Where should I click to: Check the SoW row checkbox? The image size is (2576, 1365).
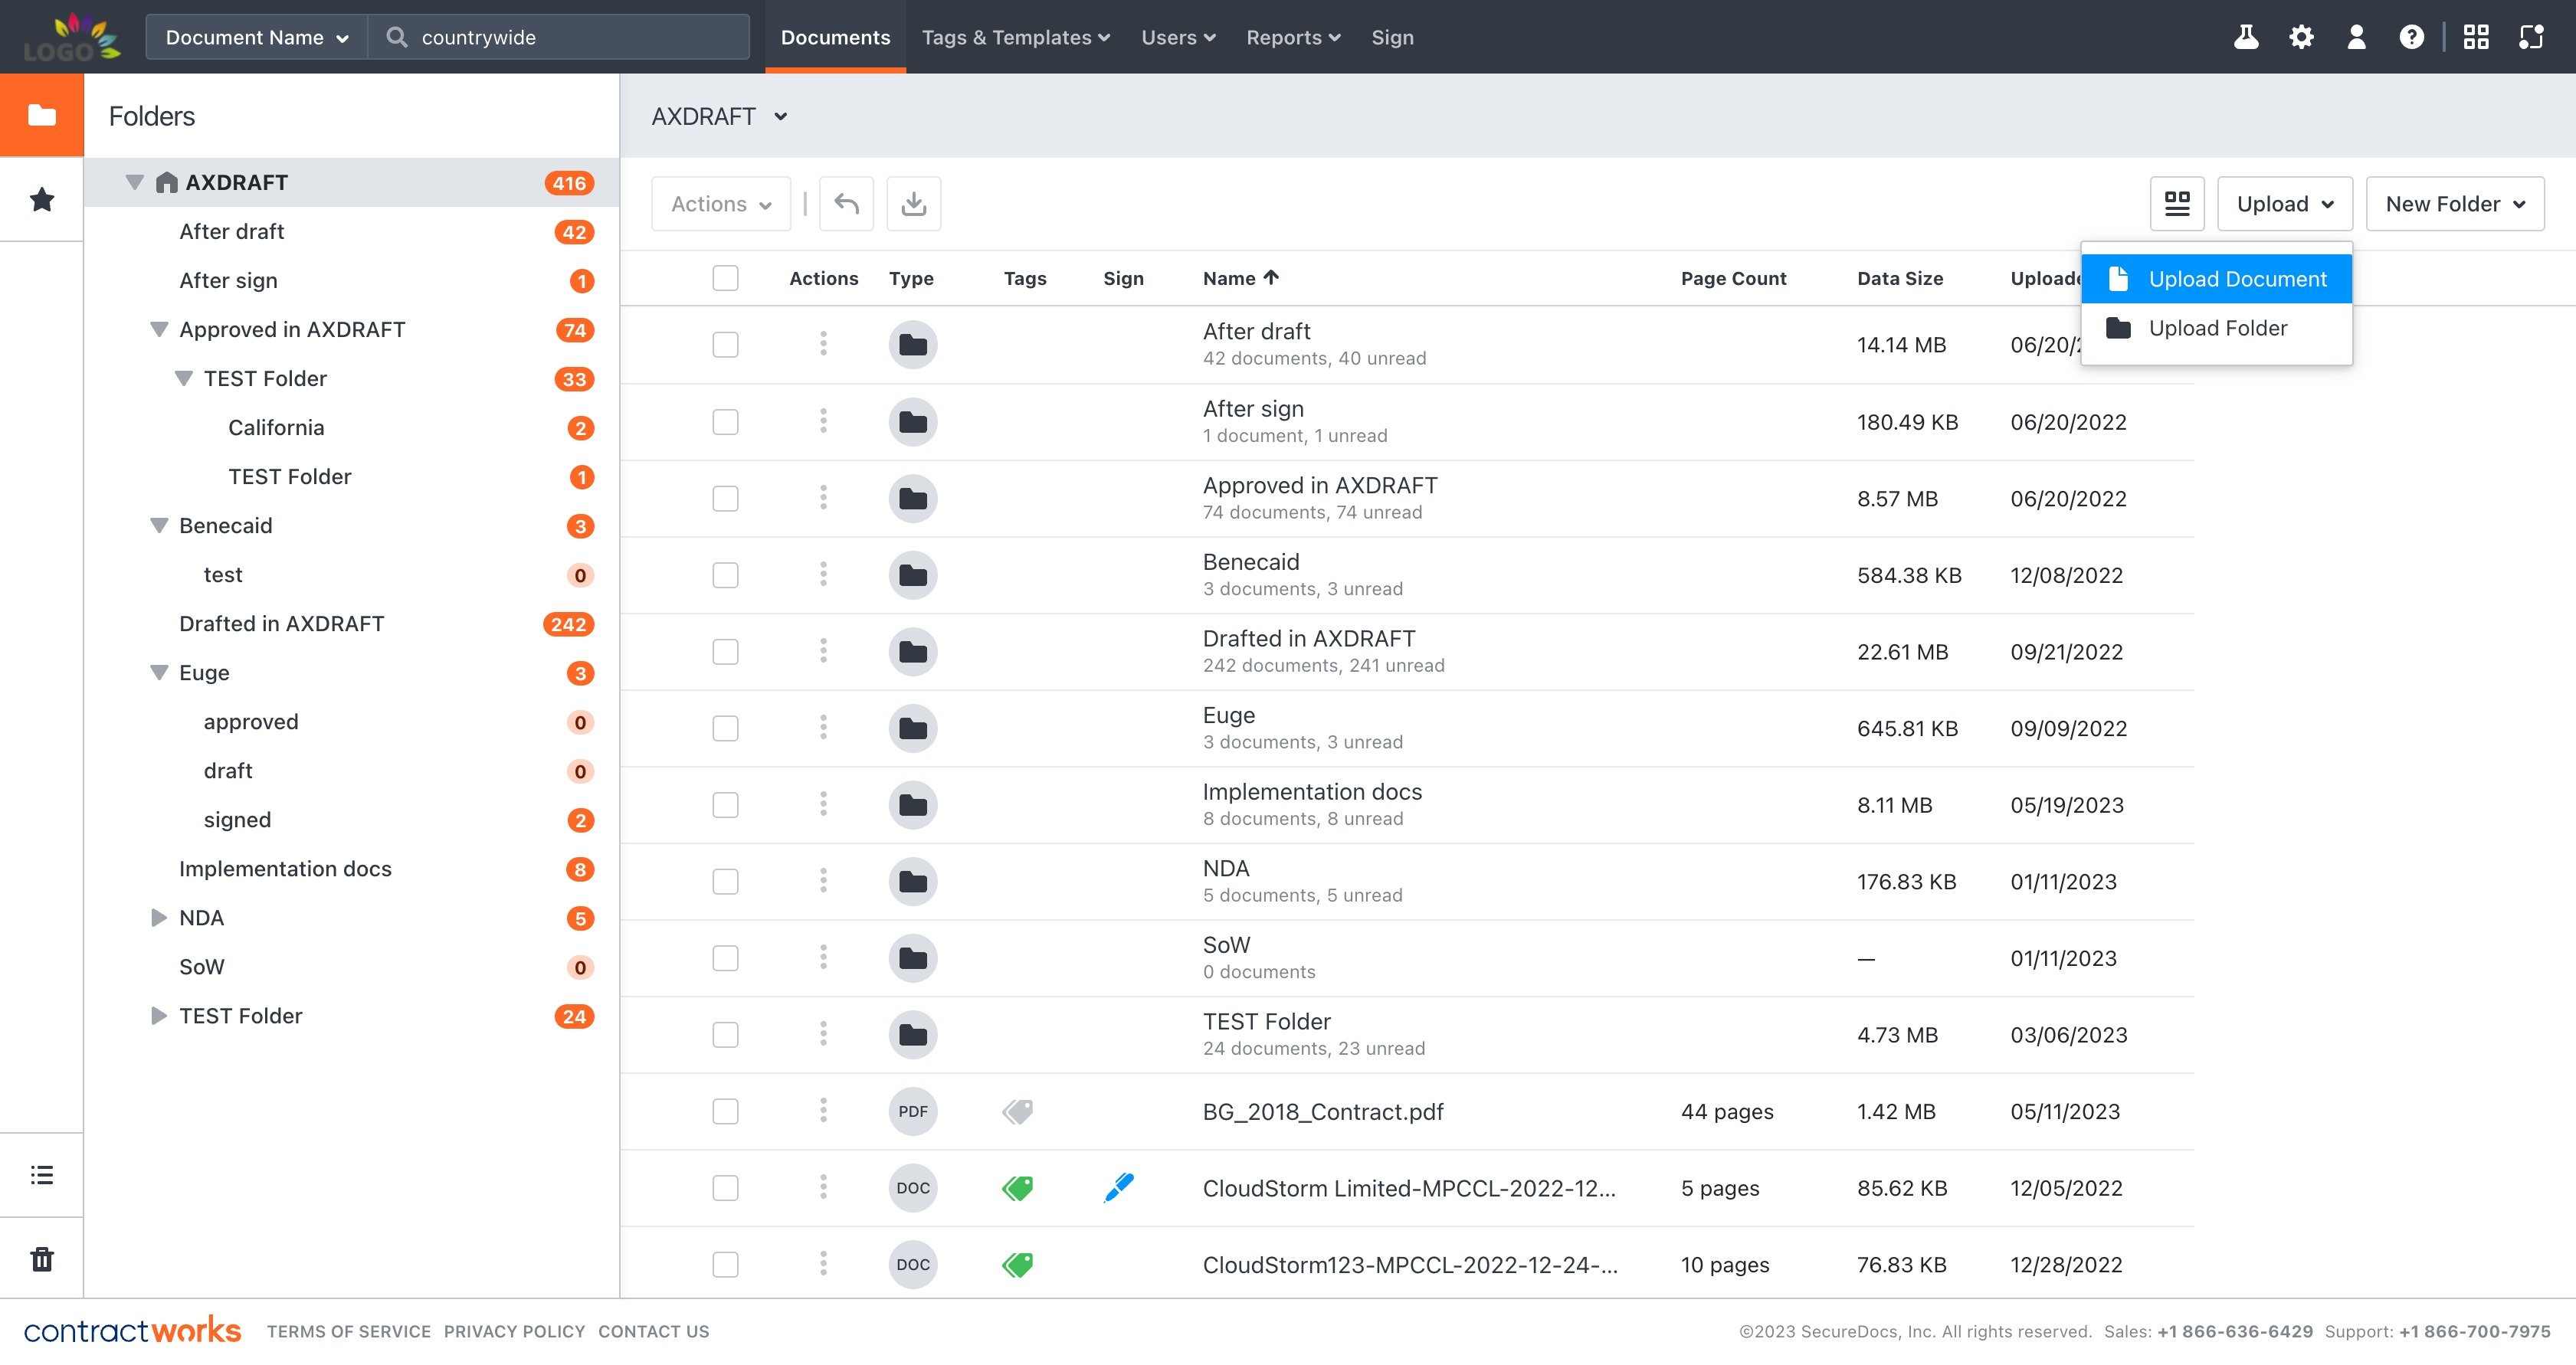click(x=725, y=958)
